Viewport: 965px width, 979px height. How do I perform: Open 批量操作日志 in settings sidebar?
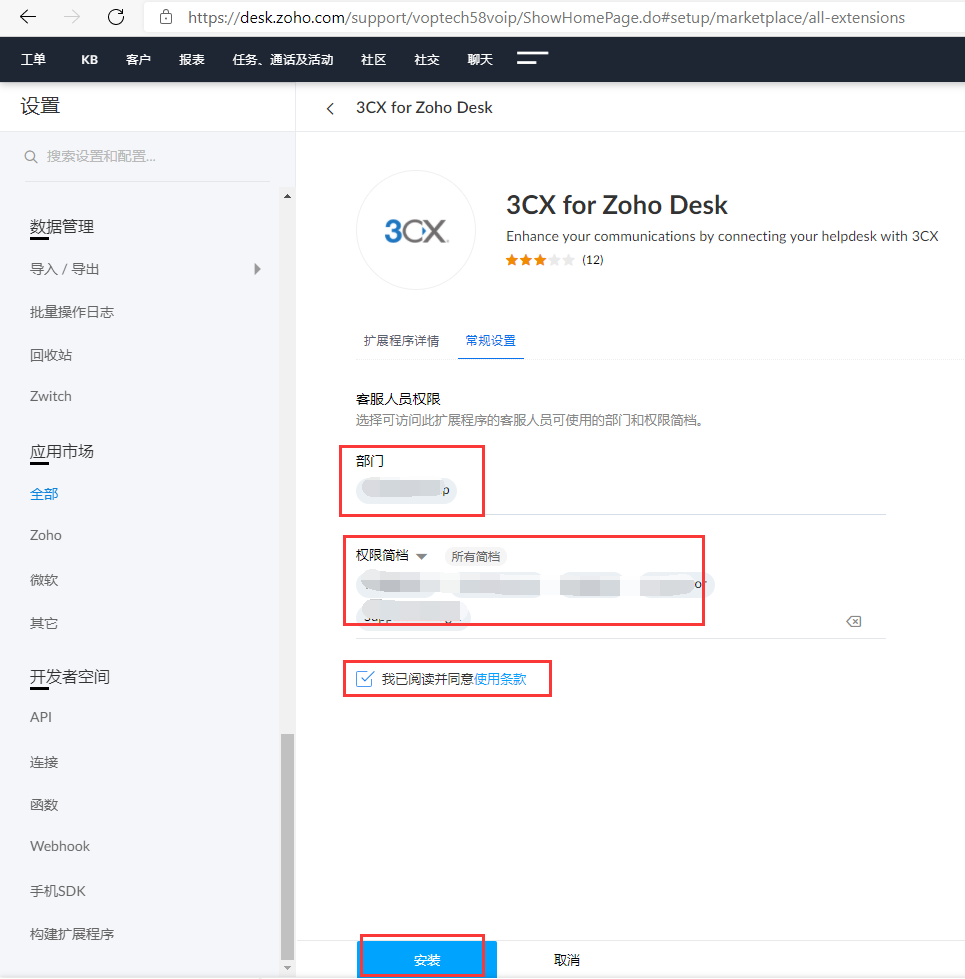tap(72, 312)
